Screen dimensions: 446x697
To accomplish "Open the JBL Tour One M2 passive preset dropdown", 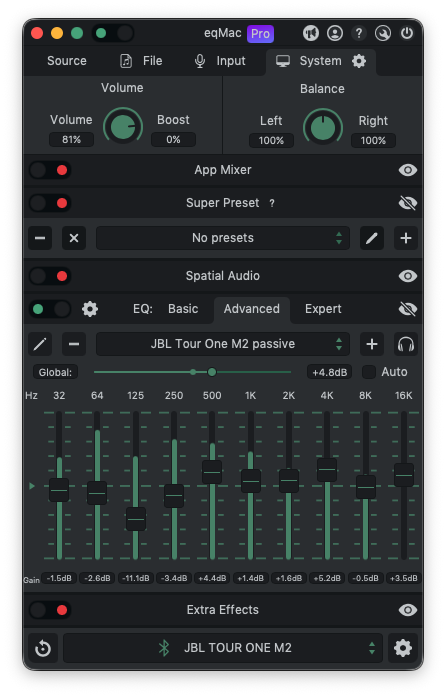I will coord(223,344).
